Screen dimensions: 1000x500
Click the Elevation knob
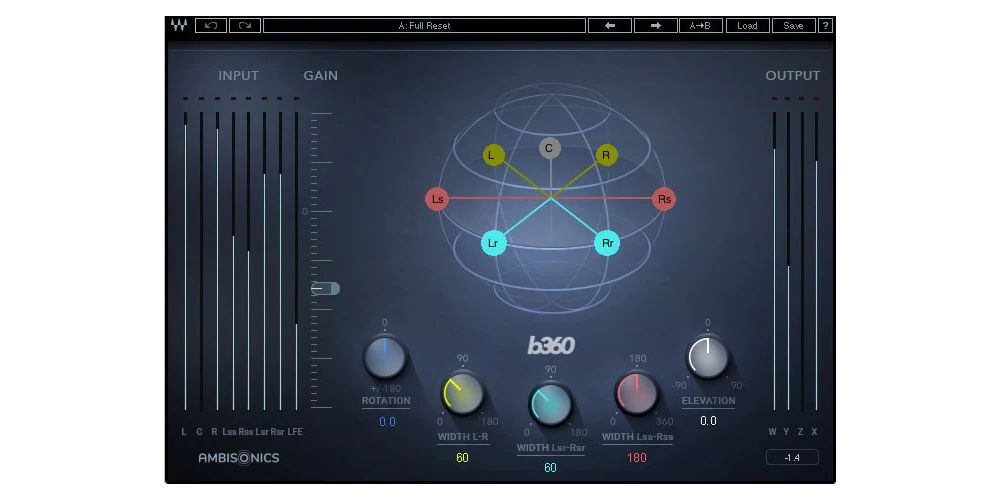[708, 357]
